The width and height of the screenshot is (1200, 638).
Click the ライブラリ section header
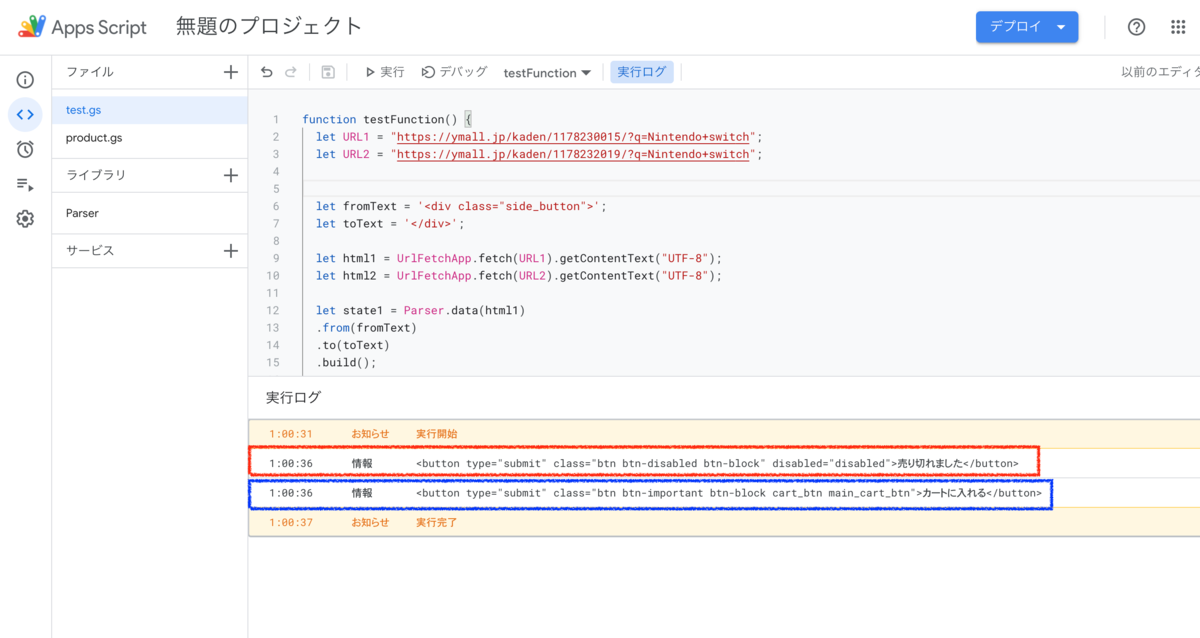(96, 175)
